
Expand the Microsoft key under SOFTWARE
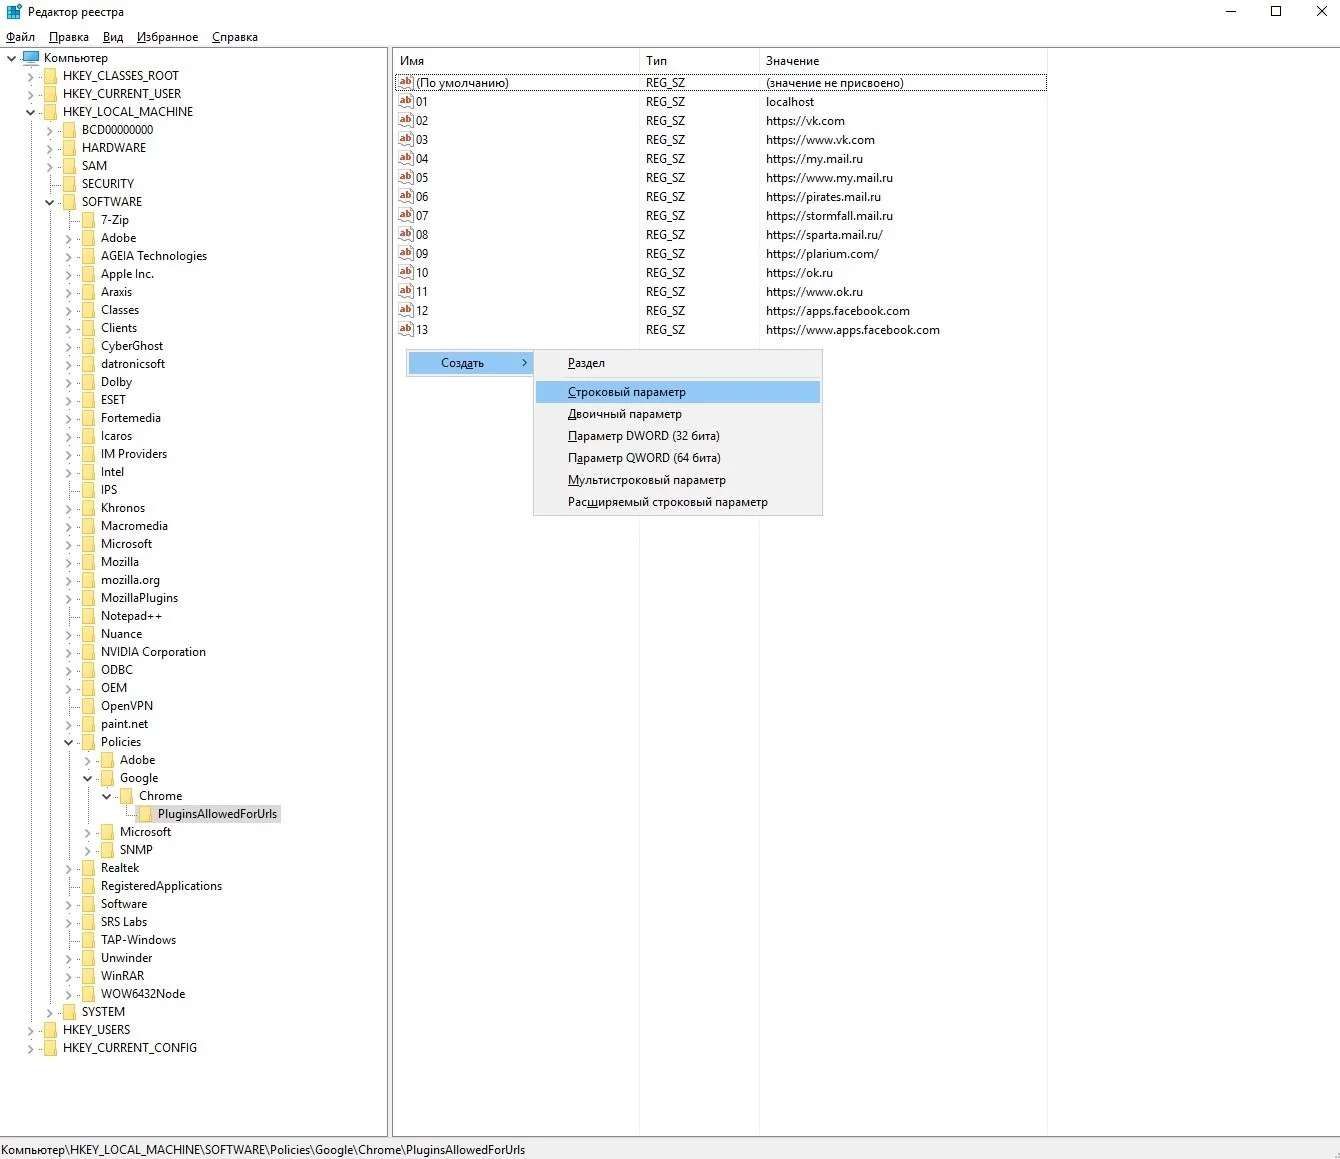[x=68, y=544]
